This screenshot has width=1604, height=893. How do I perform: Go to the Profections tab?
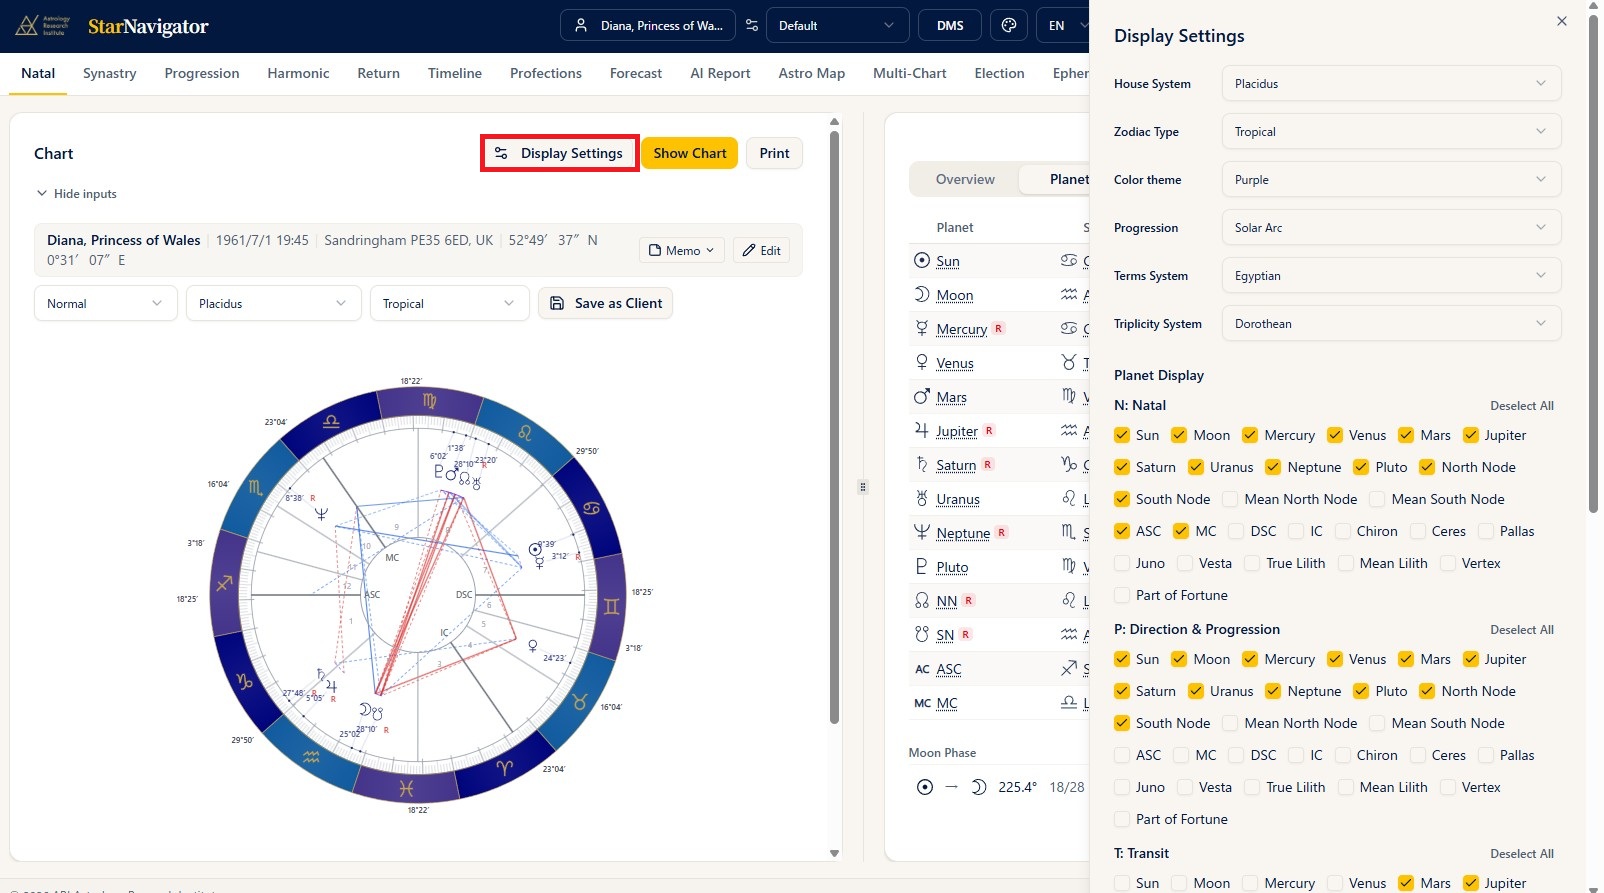[546, 73]
